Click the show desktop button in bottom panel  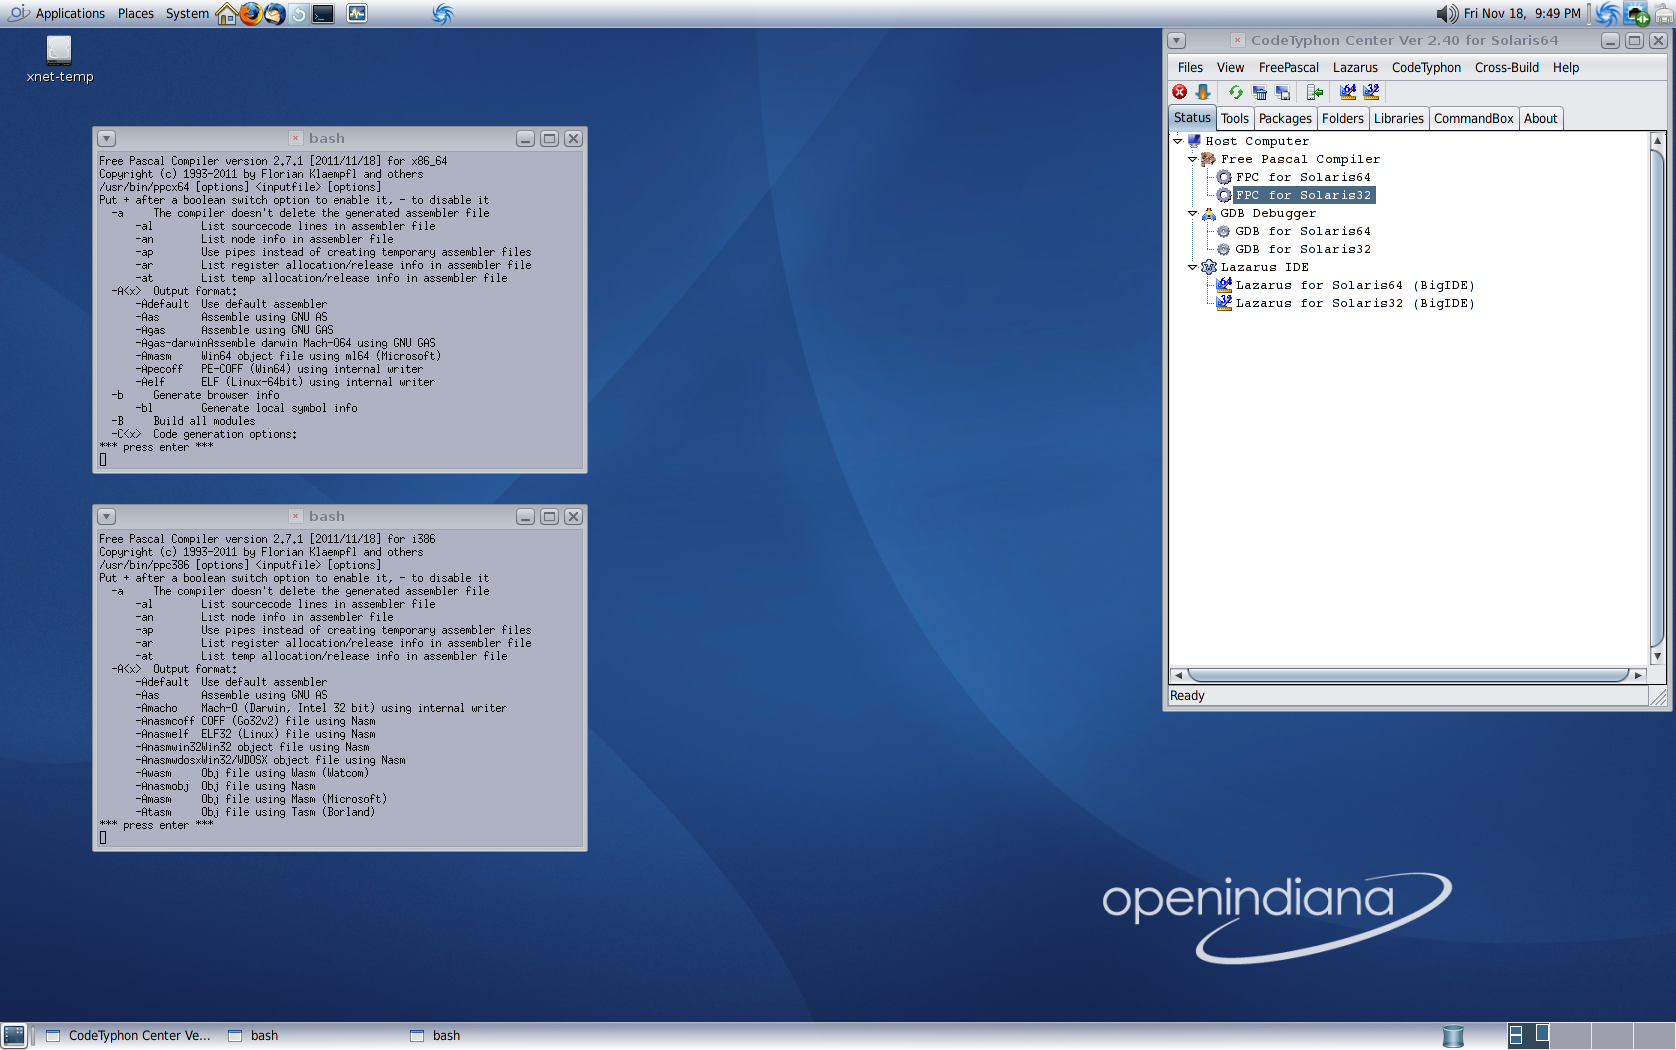coord(14,1036)
